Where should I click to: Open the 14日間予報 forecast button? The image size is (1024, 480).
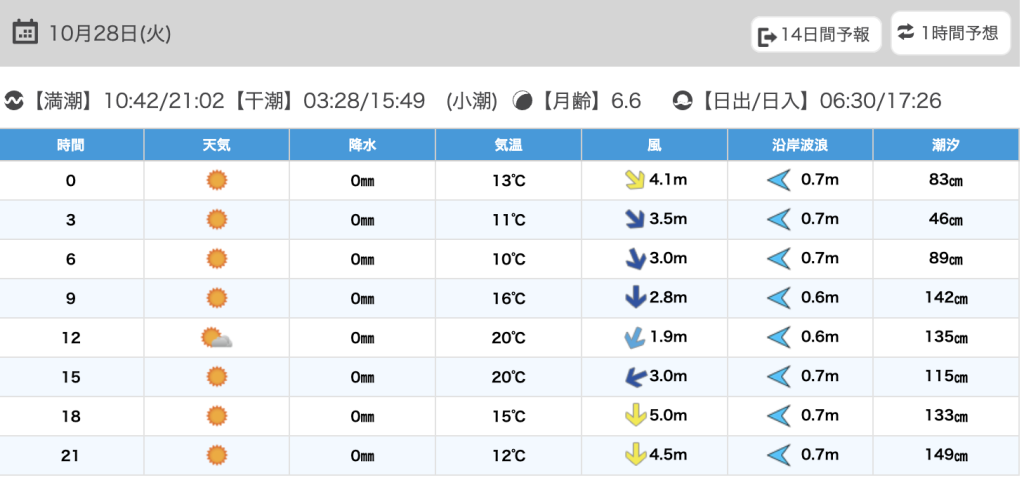816,36
